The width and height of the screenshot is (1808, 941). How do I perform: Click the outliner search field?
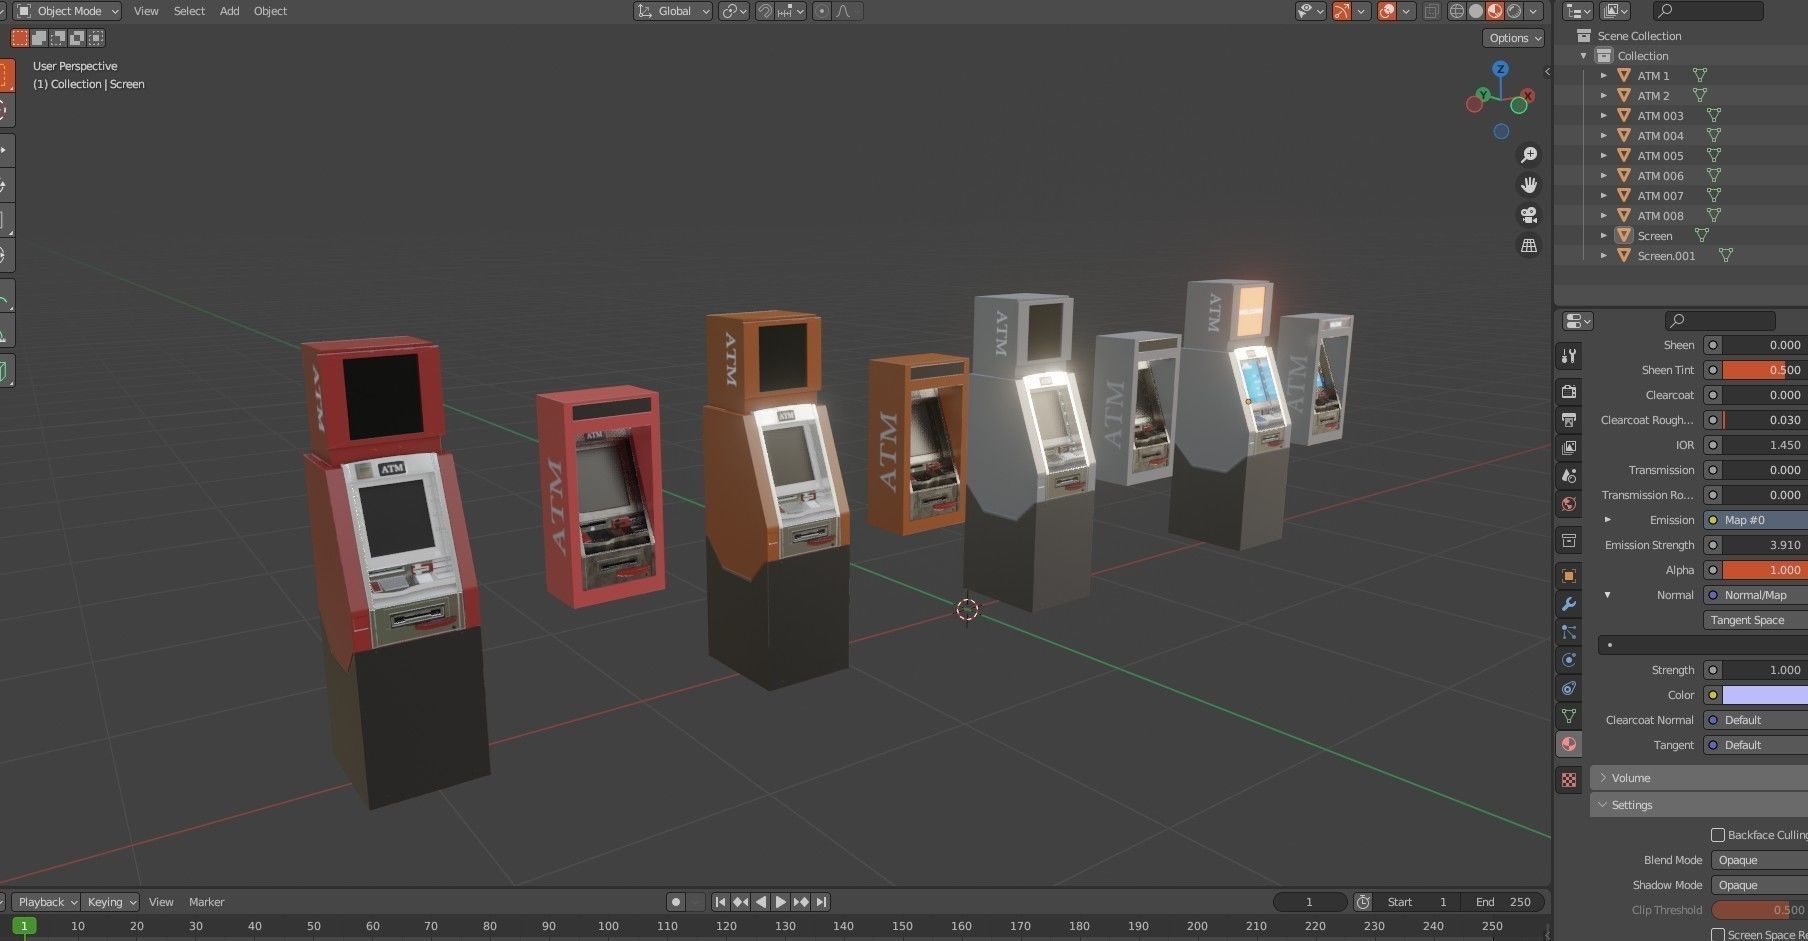coord(1708,11)
